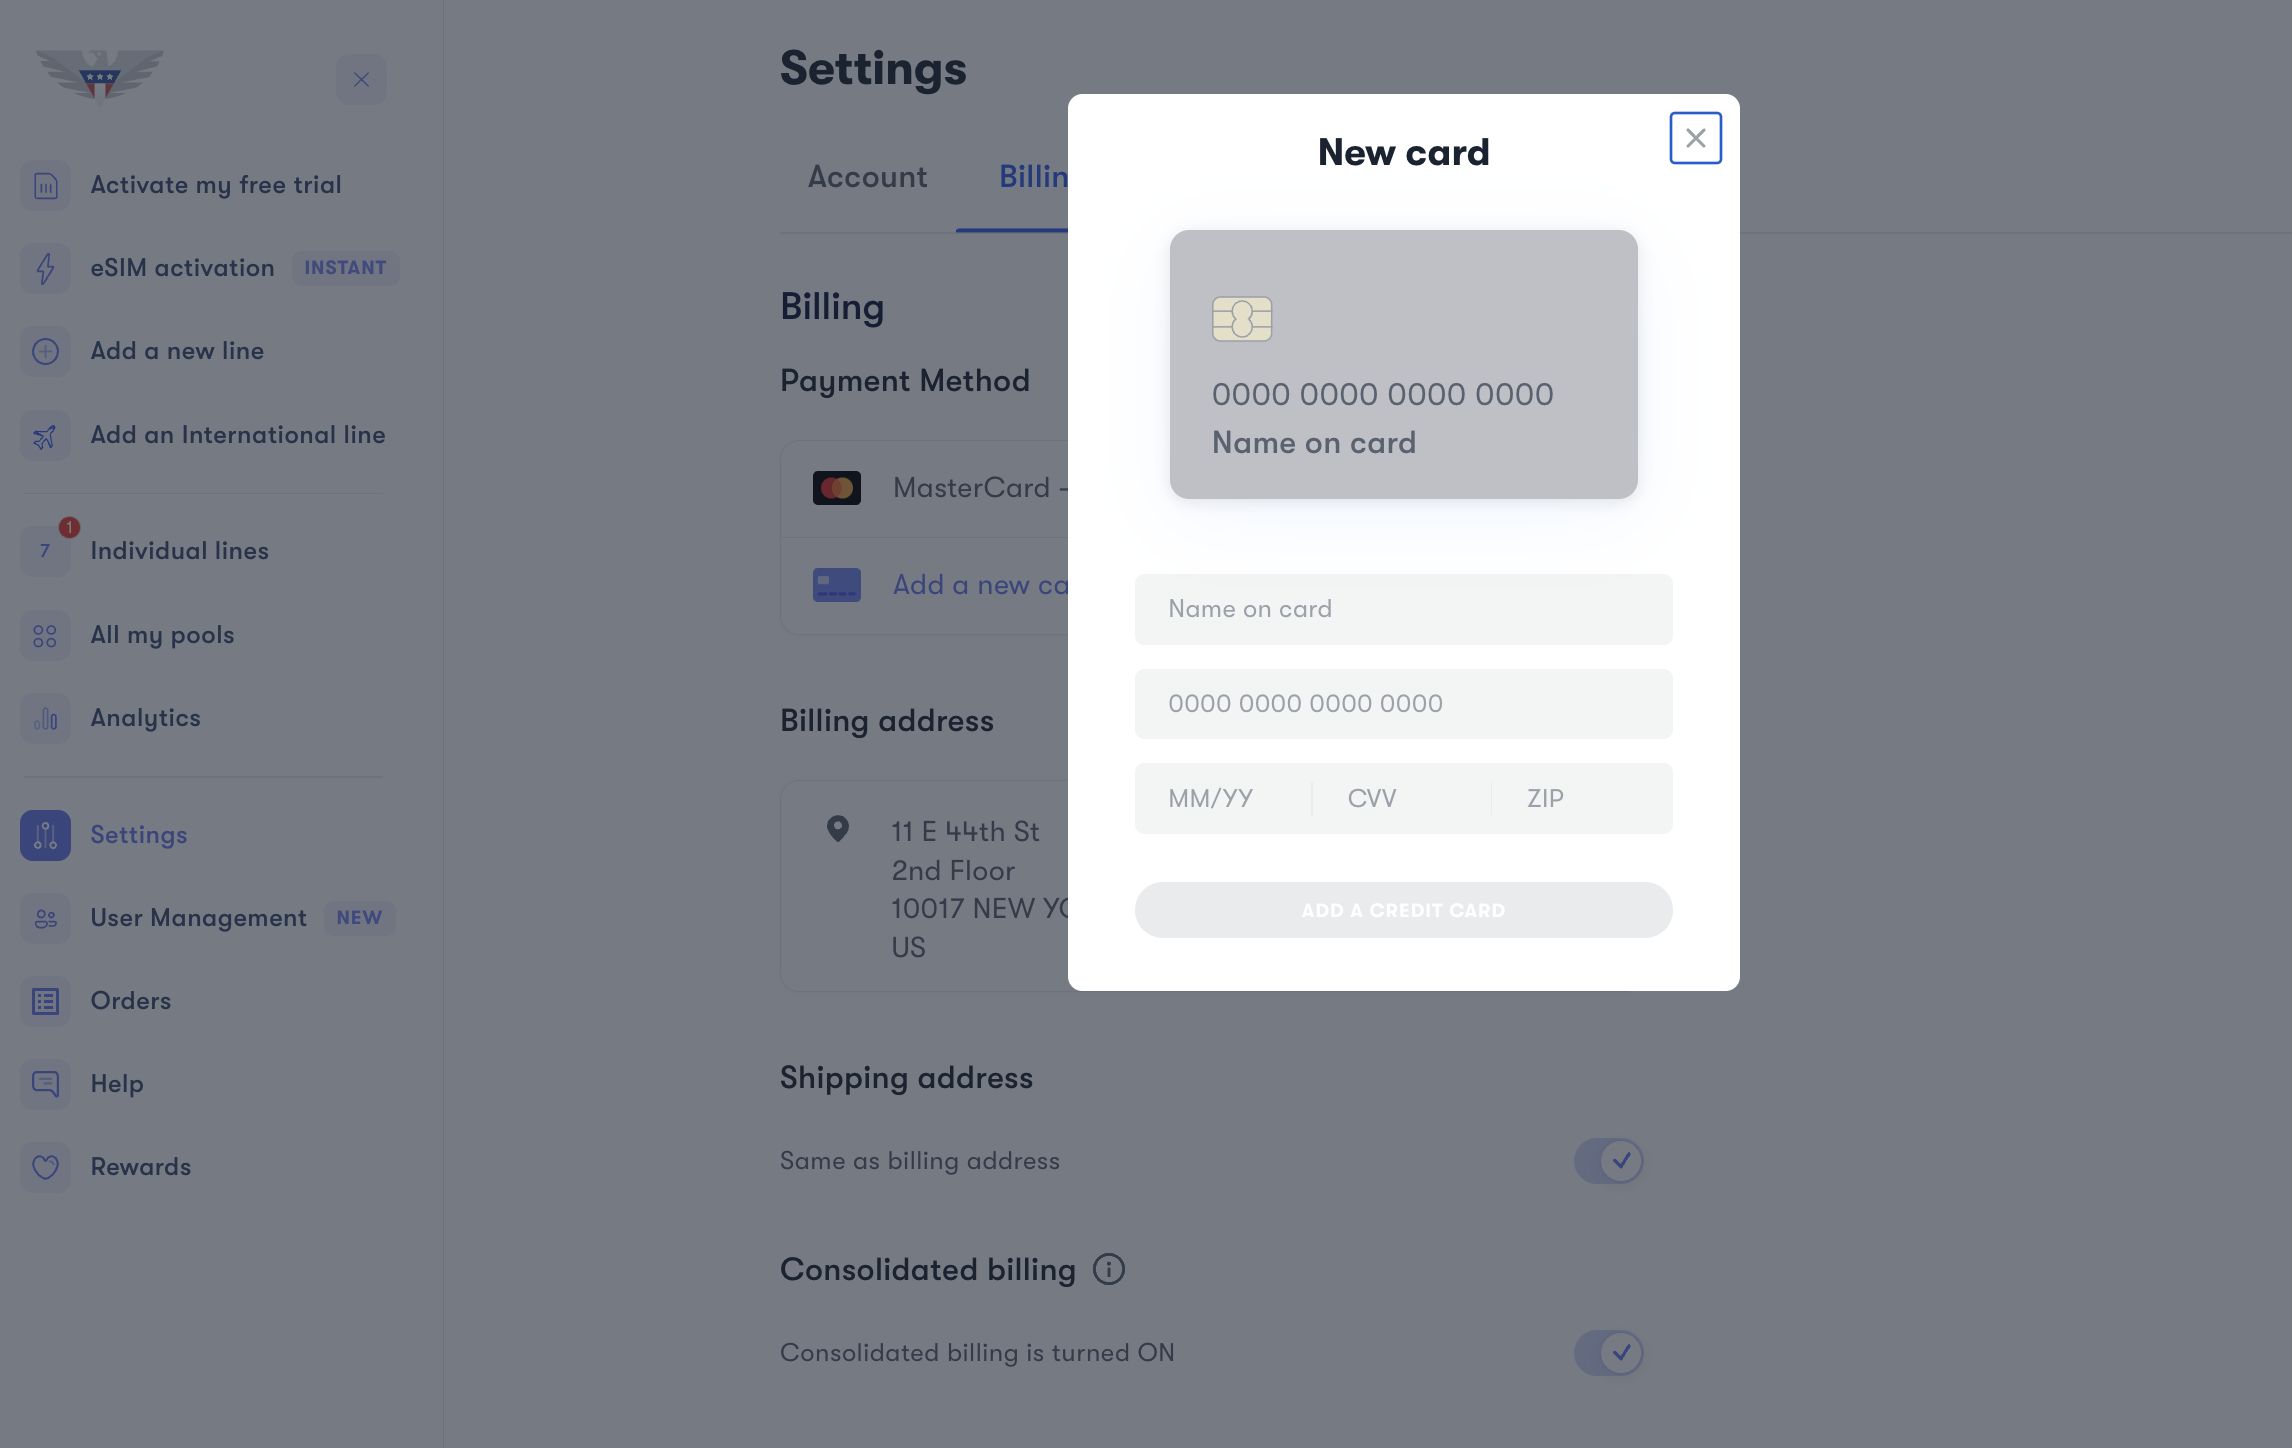This screenshot has width=2292, height=1448.
Task: Turn off the Consolidated billing switch
Action: point(1608,1353)
